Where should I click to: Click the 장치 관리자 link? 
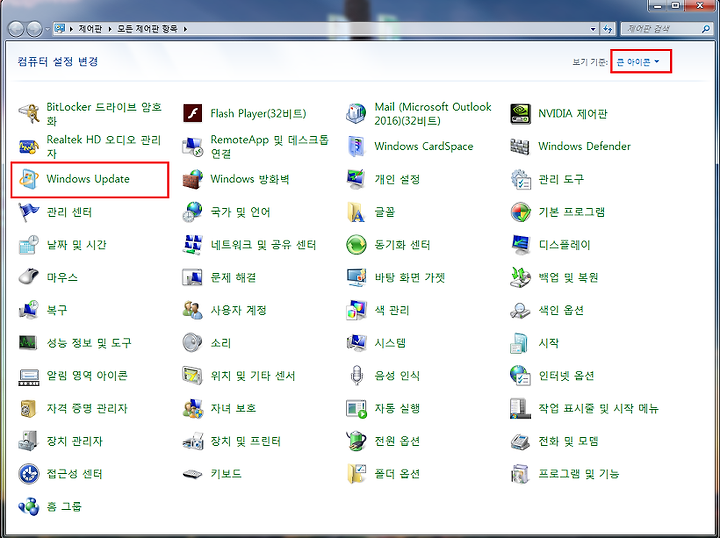click(74, 441)
